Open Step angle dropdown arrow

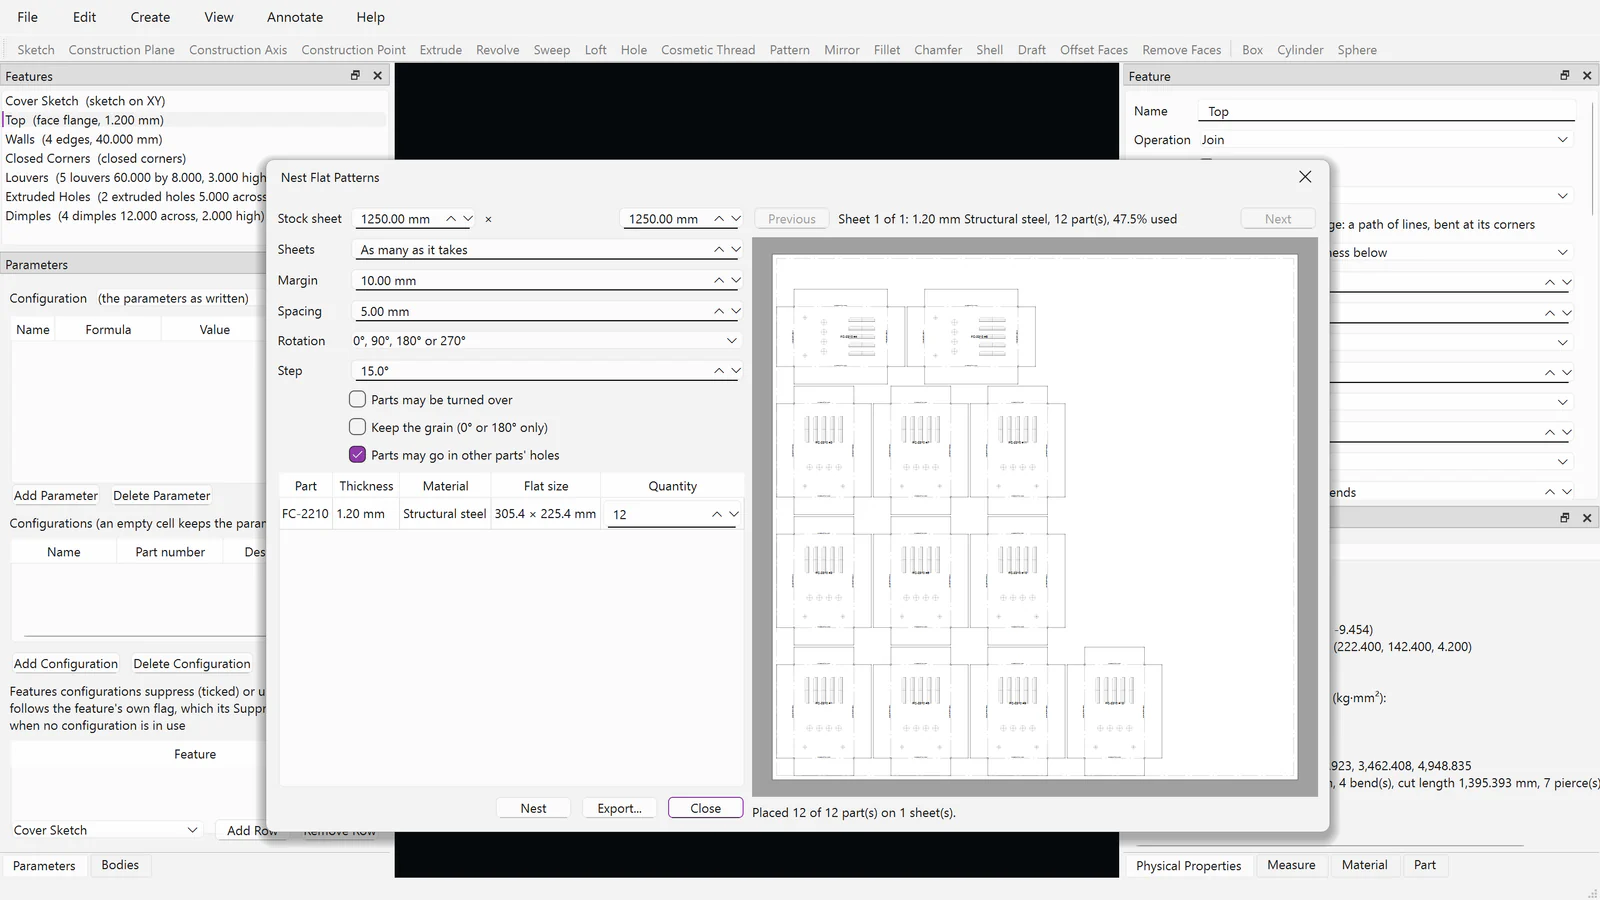(736, 371)
